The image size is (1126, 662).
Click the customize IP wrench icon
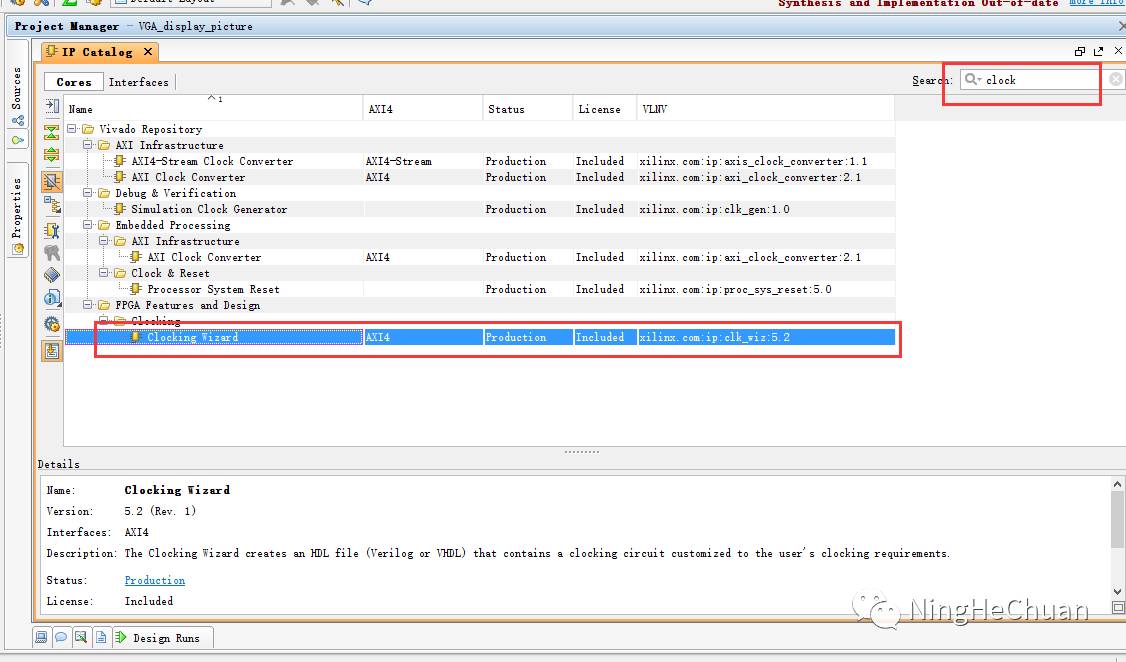[52, 229]
